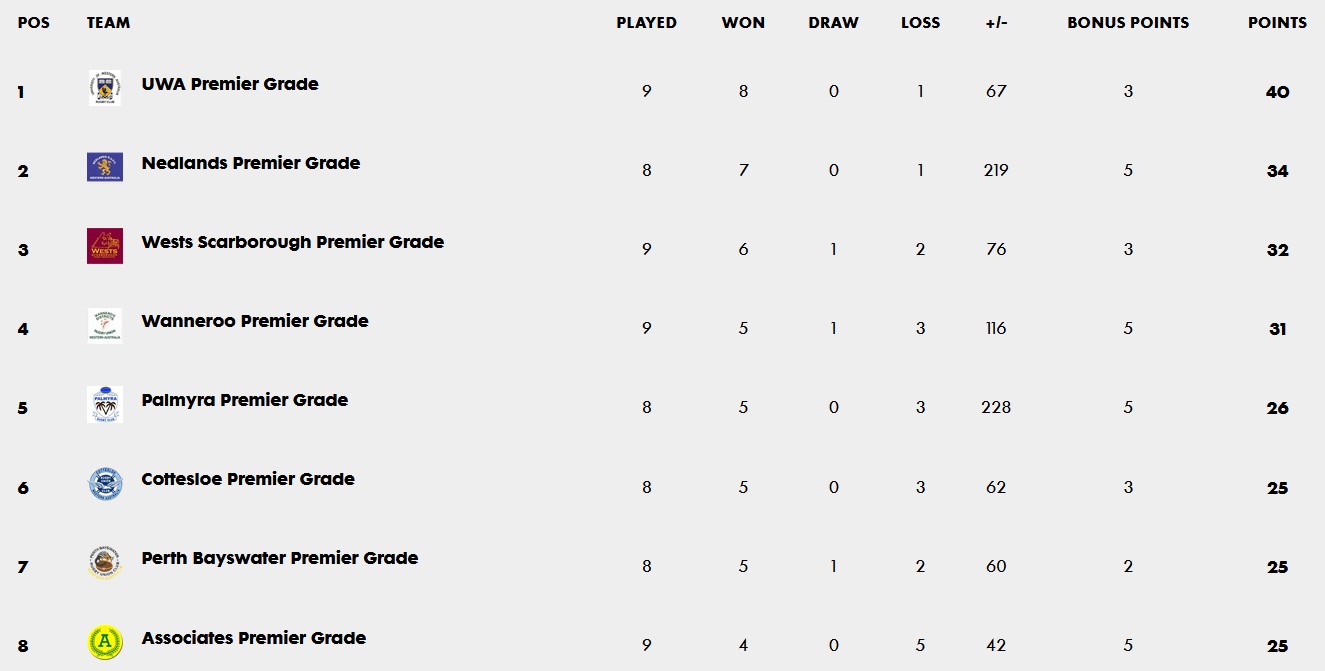Open Associates Premier Grade team link

(x=254, y=638)
